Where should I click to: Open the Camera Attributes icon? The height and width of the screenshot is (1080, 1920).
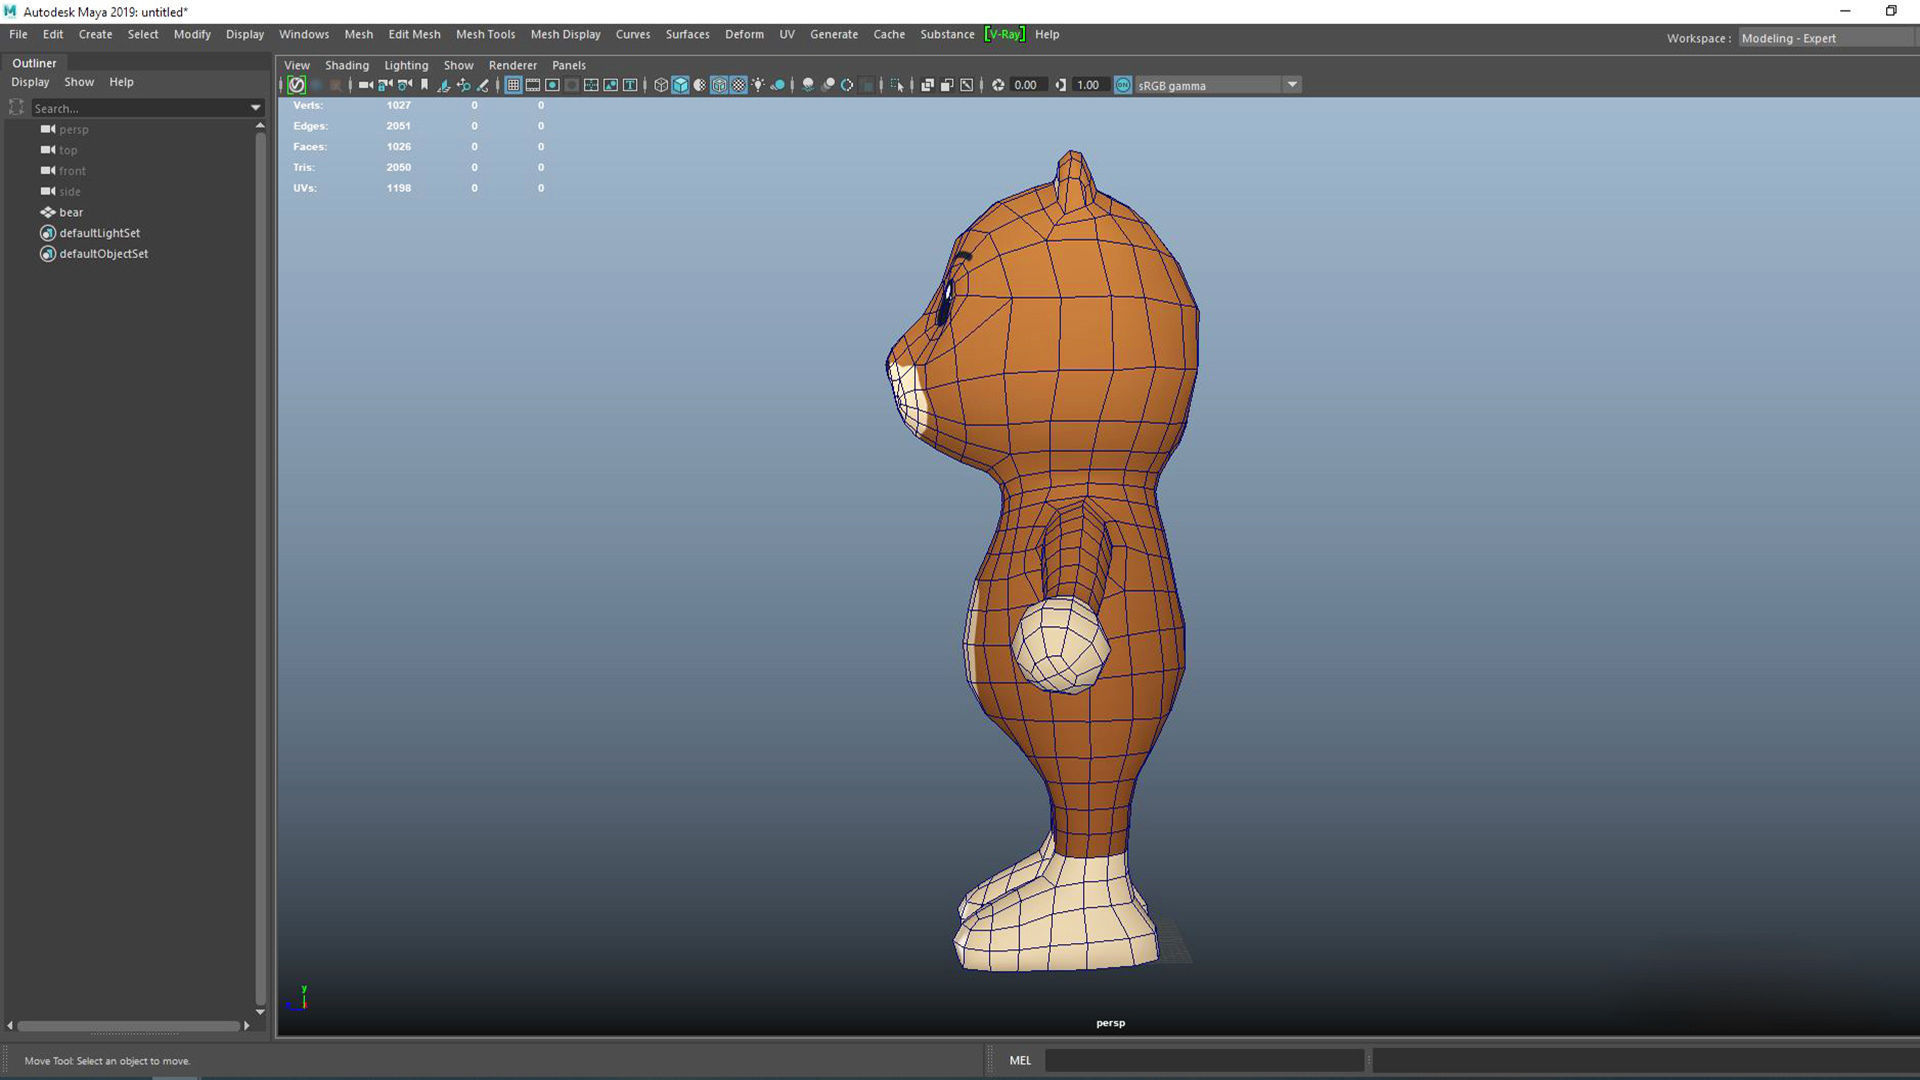[405, 85]
